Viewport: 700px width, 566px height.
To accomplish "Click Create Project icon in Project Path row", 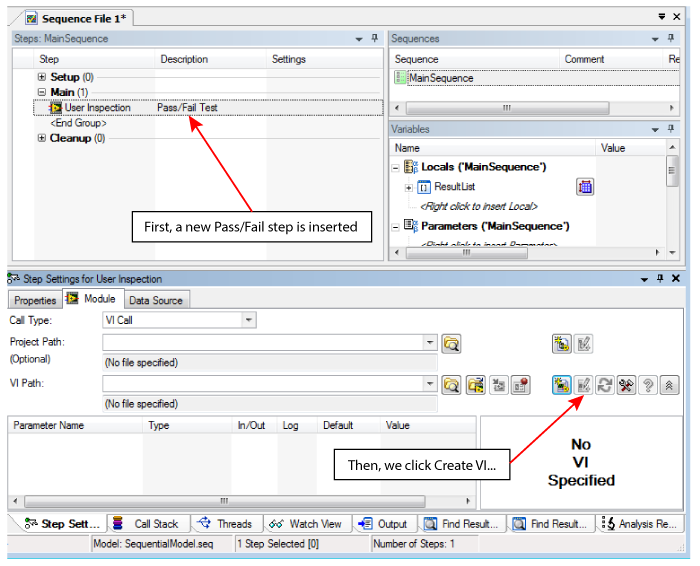I will [x=562, y=344].
